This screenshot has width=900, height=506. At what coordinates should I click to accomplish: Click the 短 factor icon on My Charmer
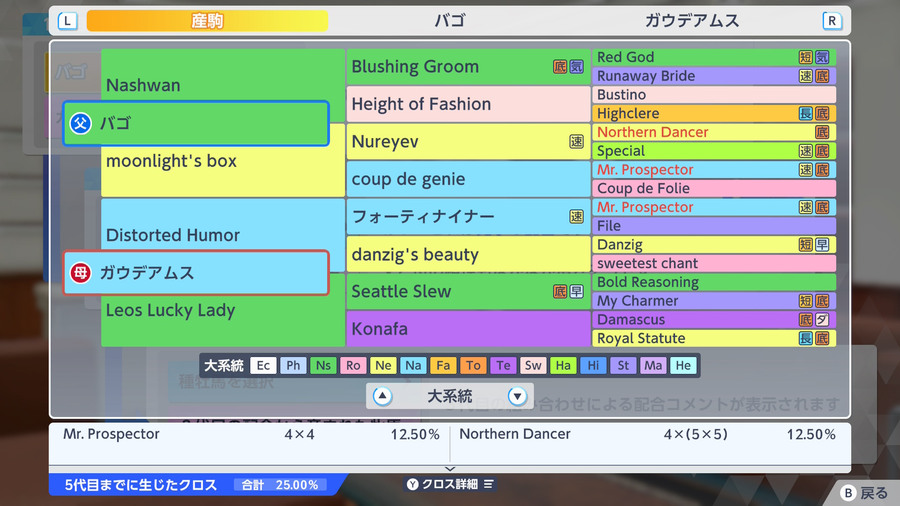(806, 301)
